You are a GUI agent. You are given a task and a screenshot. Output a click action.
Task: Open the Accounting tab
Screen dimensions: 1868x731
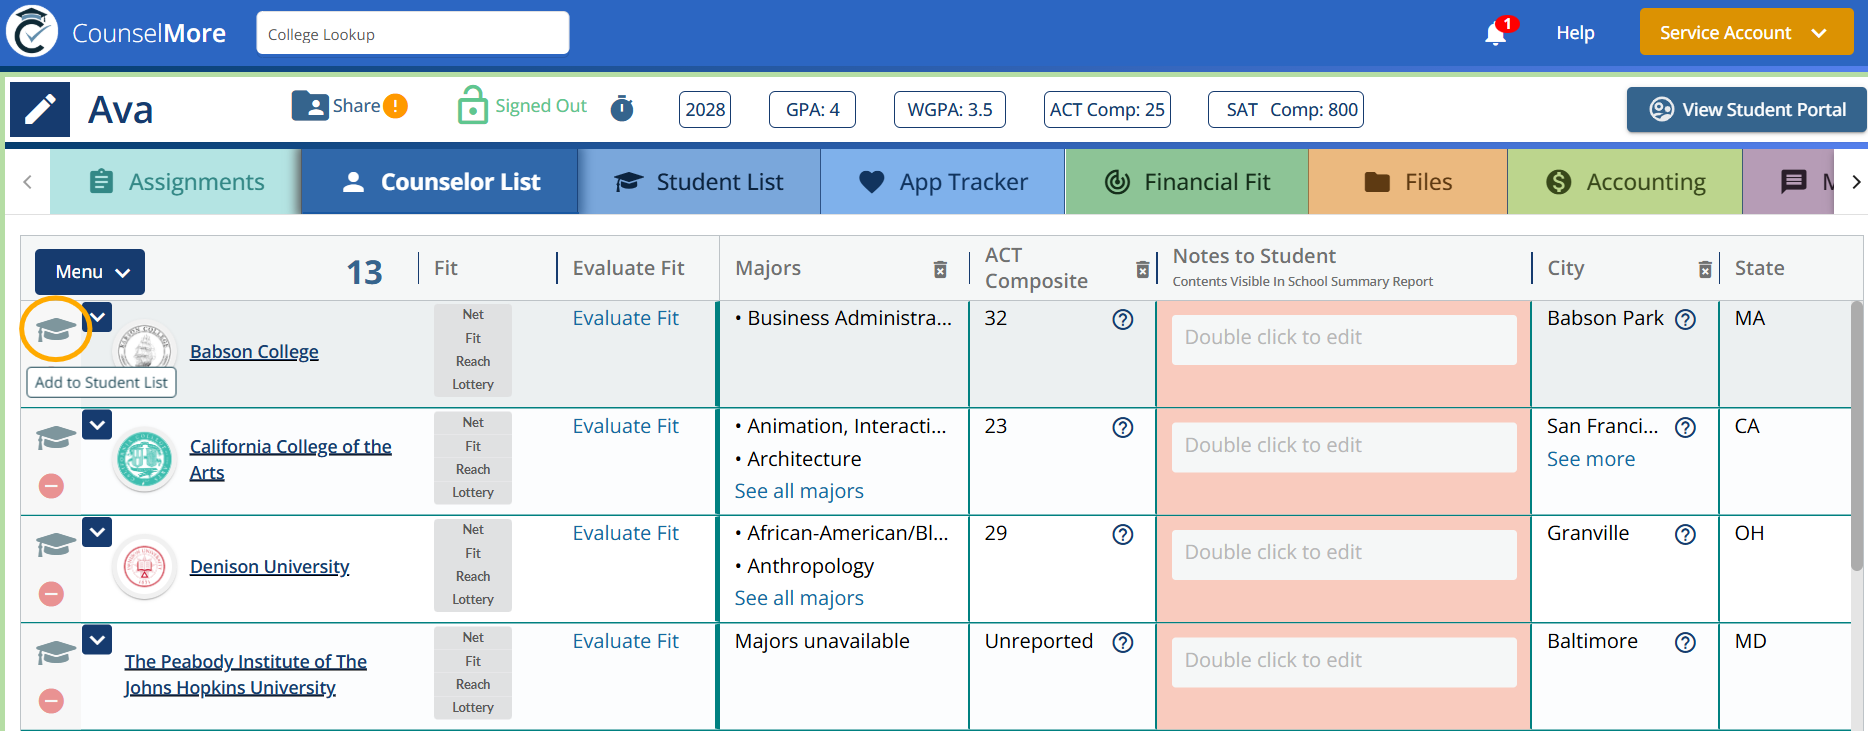1625,182
